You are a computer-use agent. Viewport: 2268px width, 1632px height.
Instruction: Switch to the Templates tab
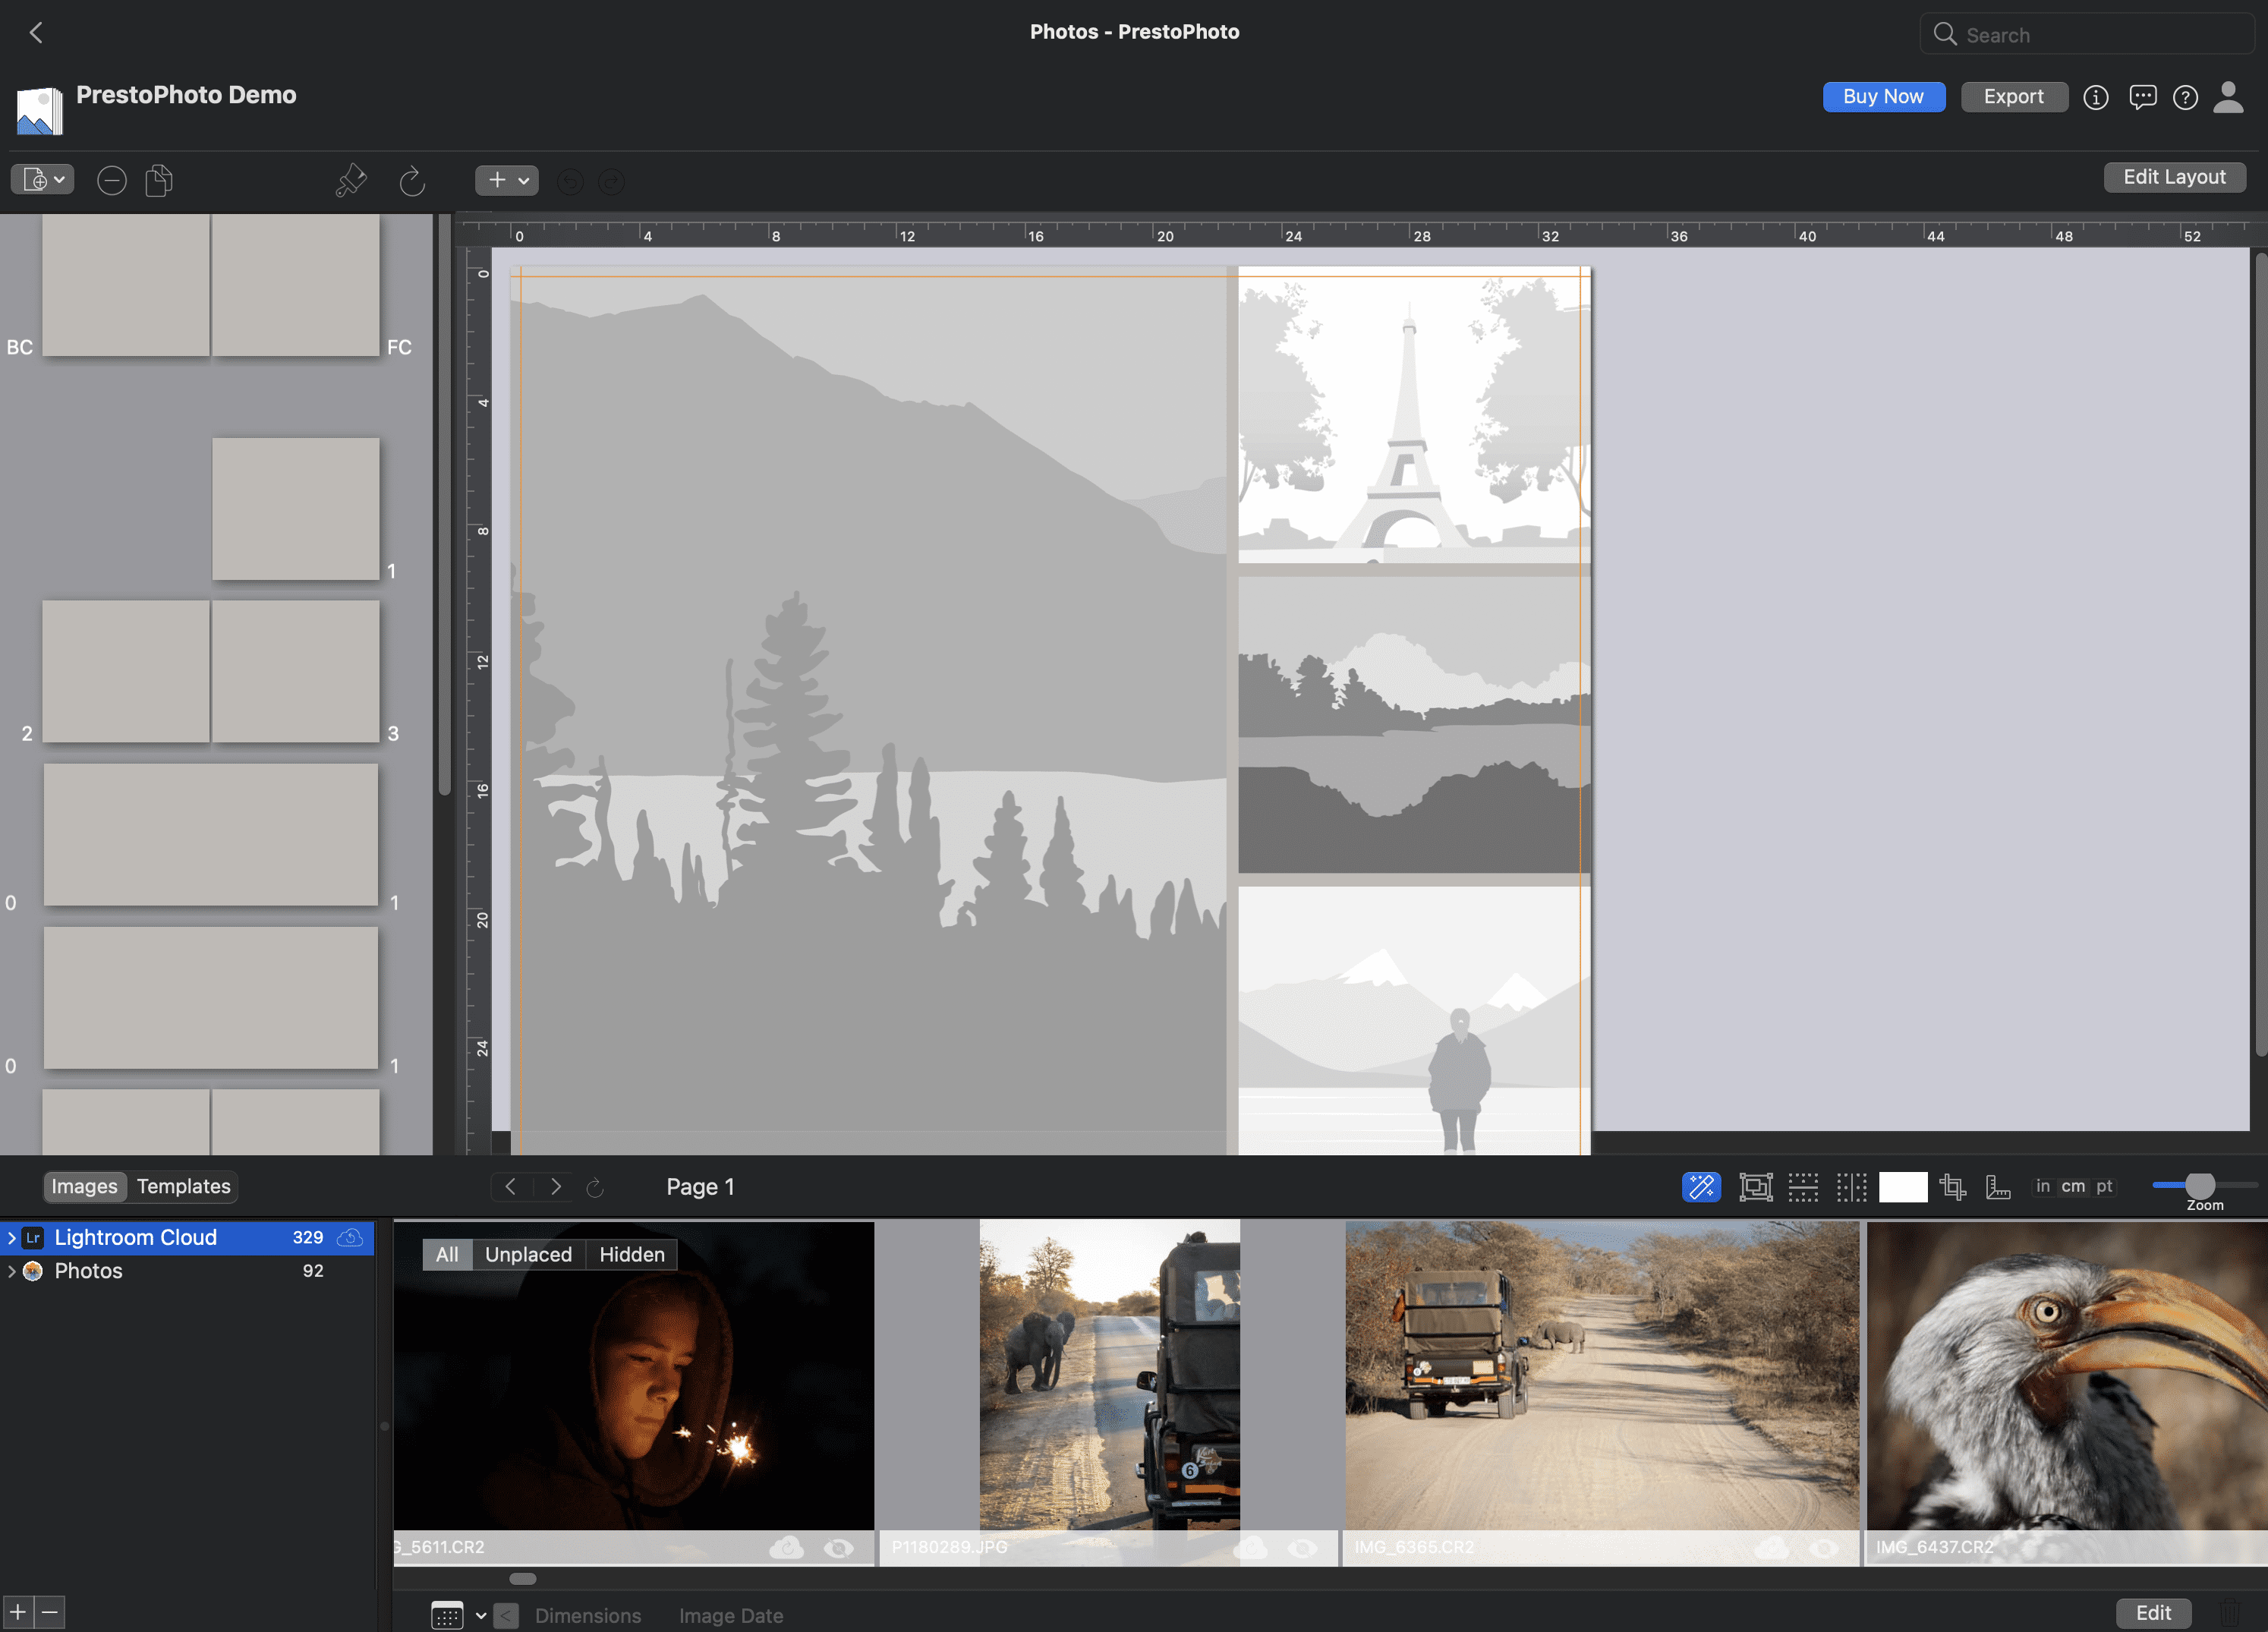(x=183, y=1186)
